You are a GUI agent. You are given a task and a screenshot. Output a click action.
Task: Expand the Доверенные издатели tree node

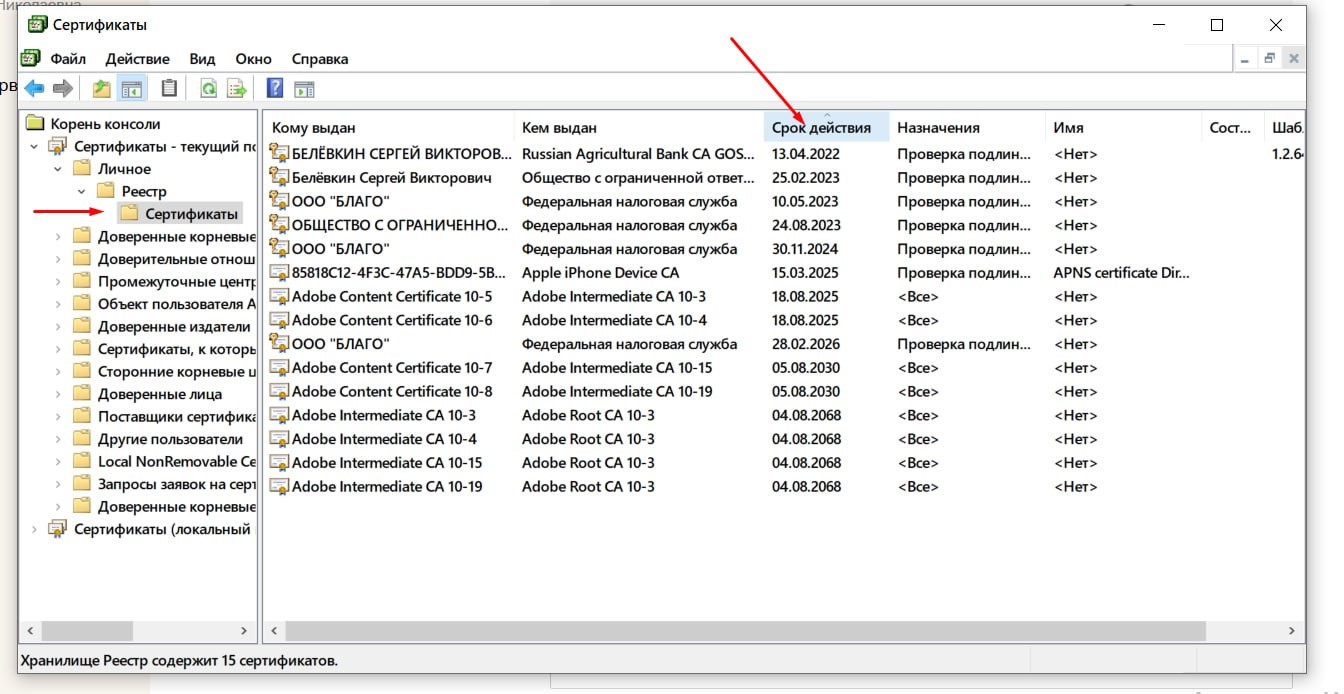point(58,326)
